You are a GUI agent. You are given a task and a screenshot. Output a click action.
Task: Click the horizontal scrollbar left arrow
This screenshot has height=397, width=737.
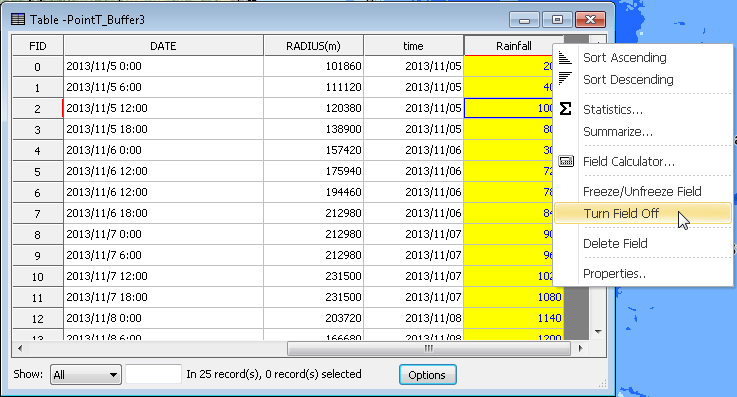tap(20, 348)
